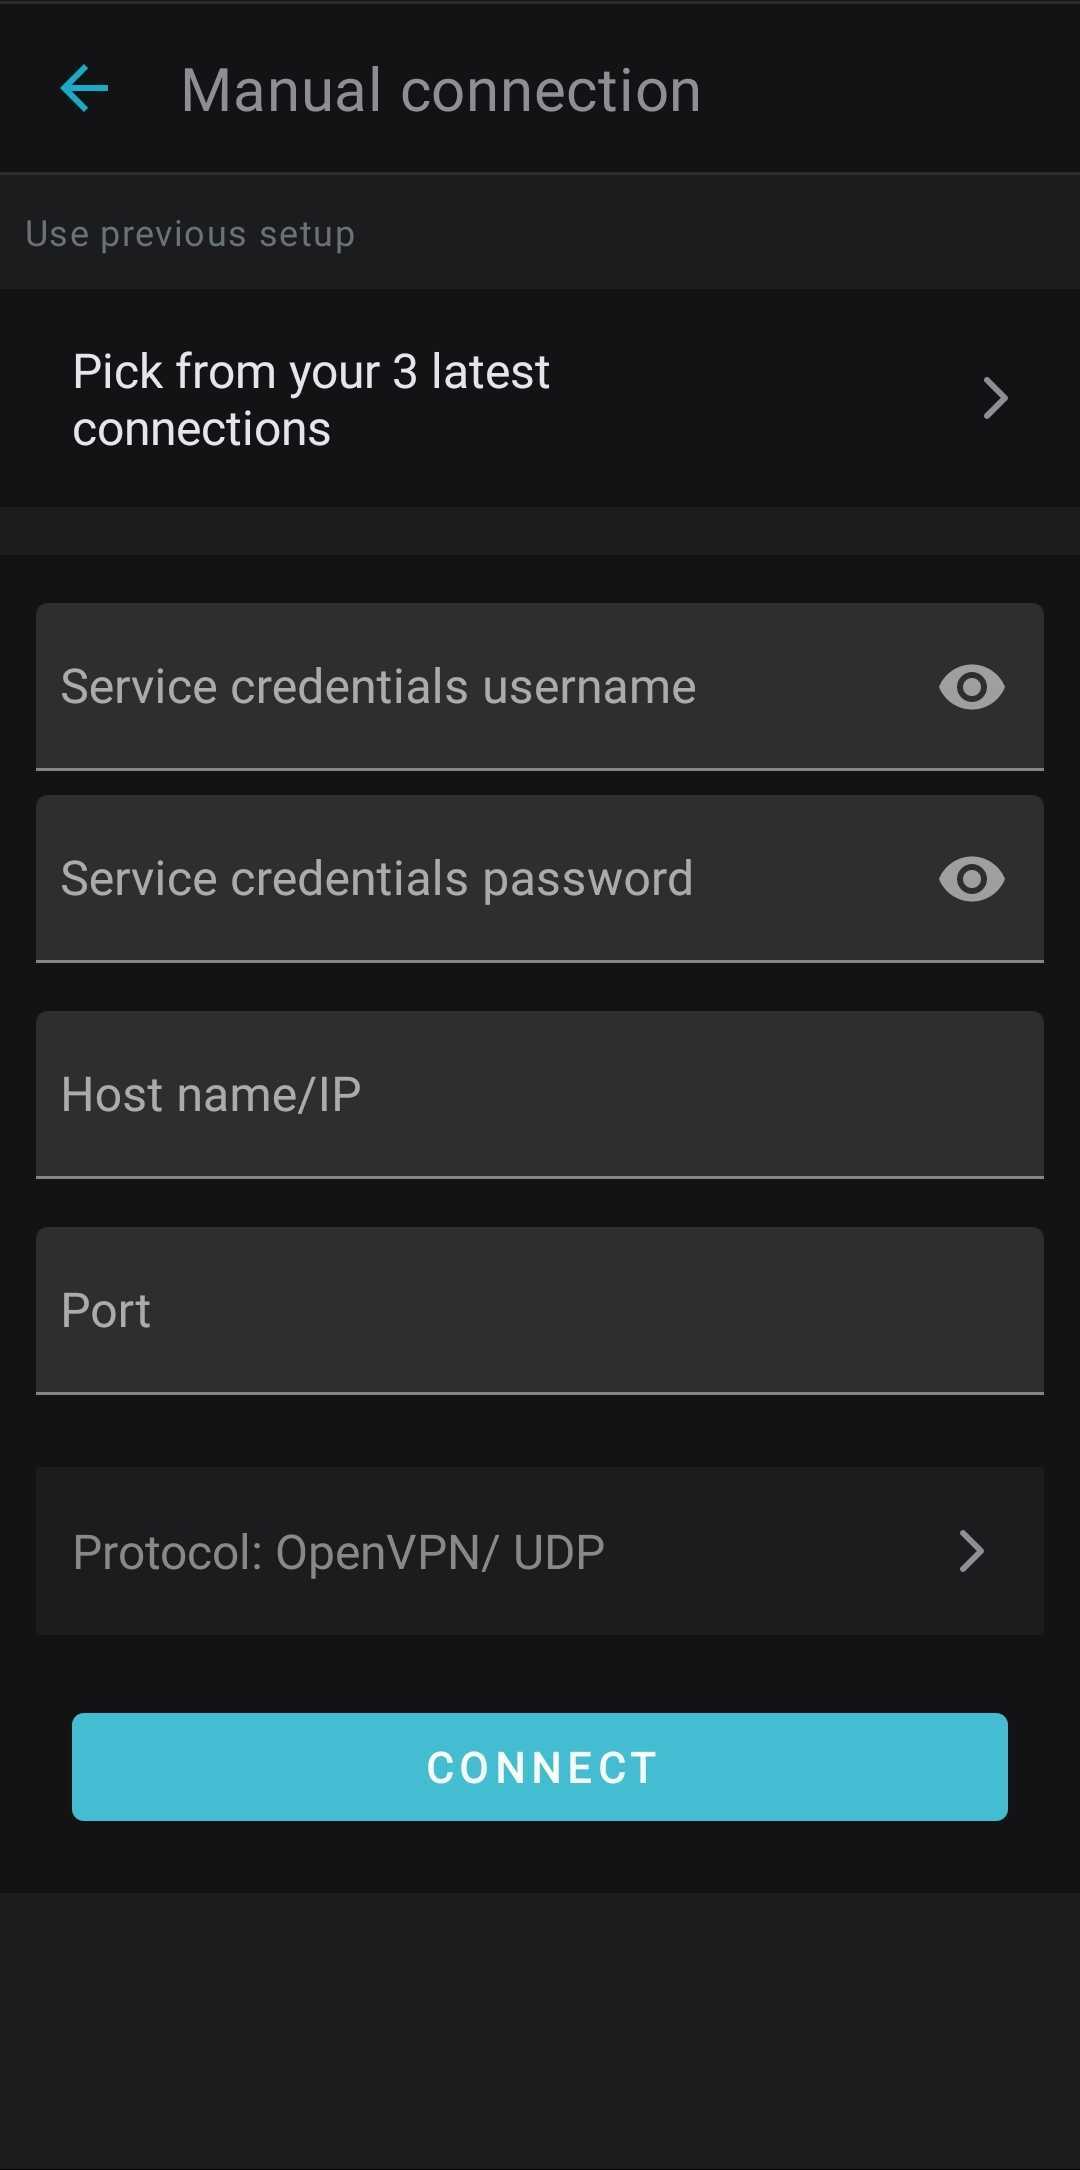Screen dimensions: 1080x2170
Task: Click the Manual connection page title
Action: [441, 90]
